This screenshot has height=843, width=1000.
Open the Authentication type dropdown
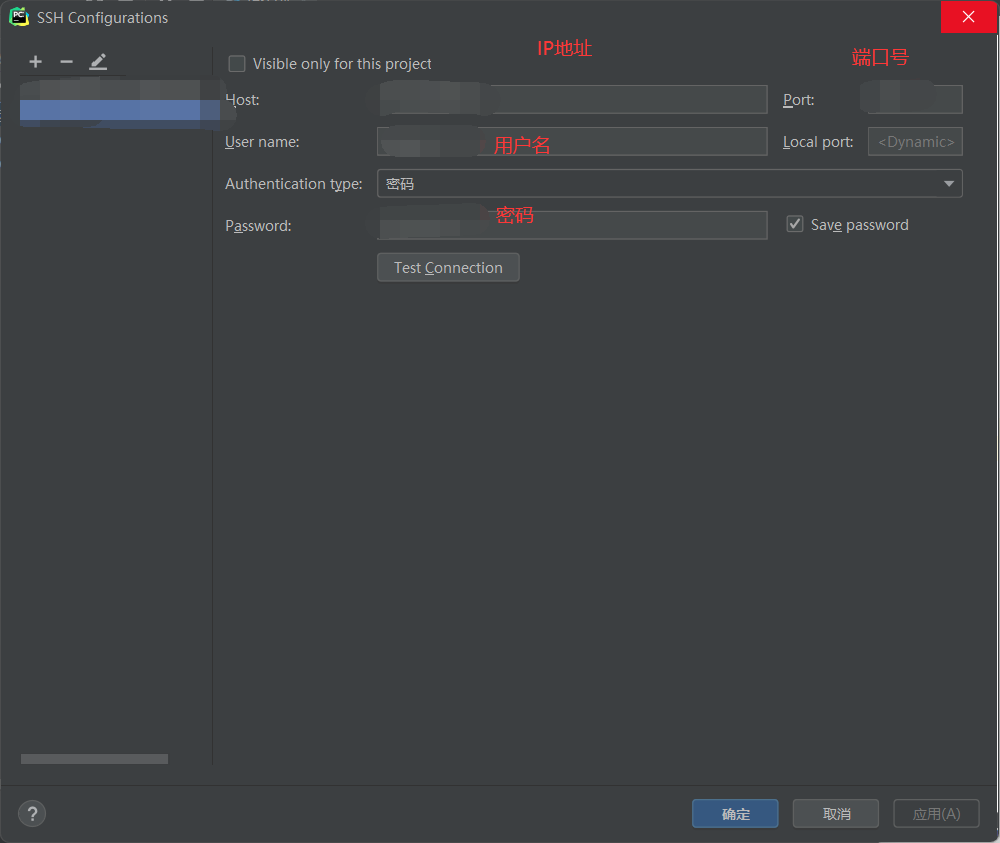(x=670, y=184)
